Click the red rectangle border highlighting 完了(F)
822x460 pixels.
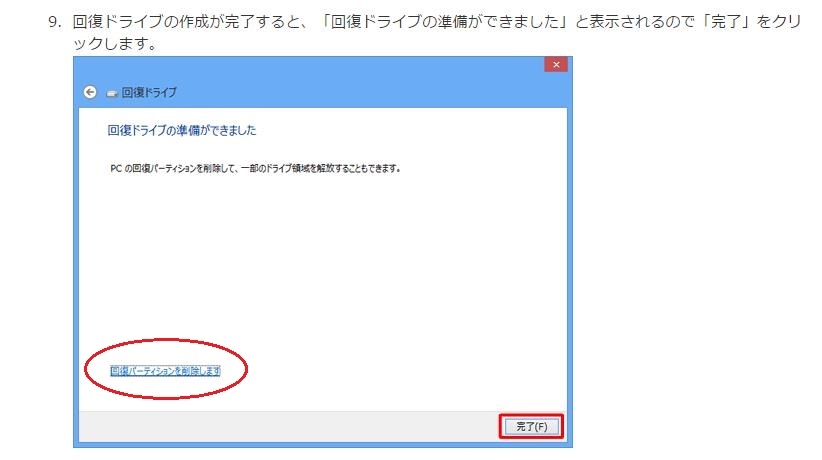point(531,415)
